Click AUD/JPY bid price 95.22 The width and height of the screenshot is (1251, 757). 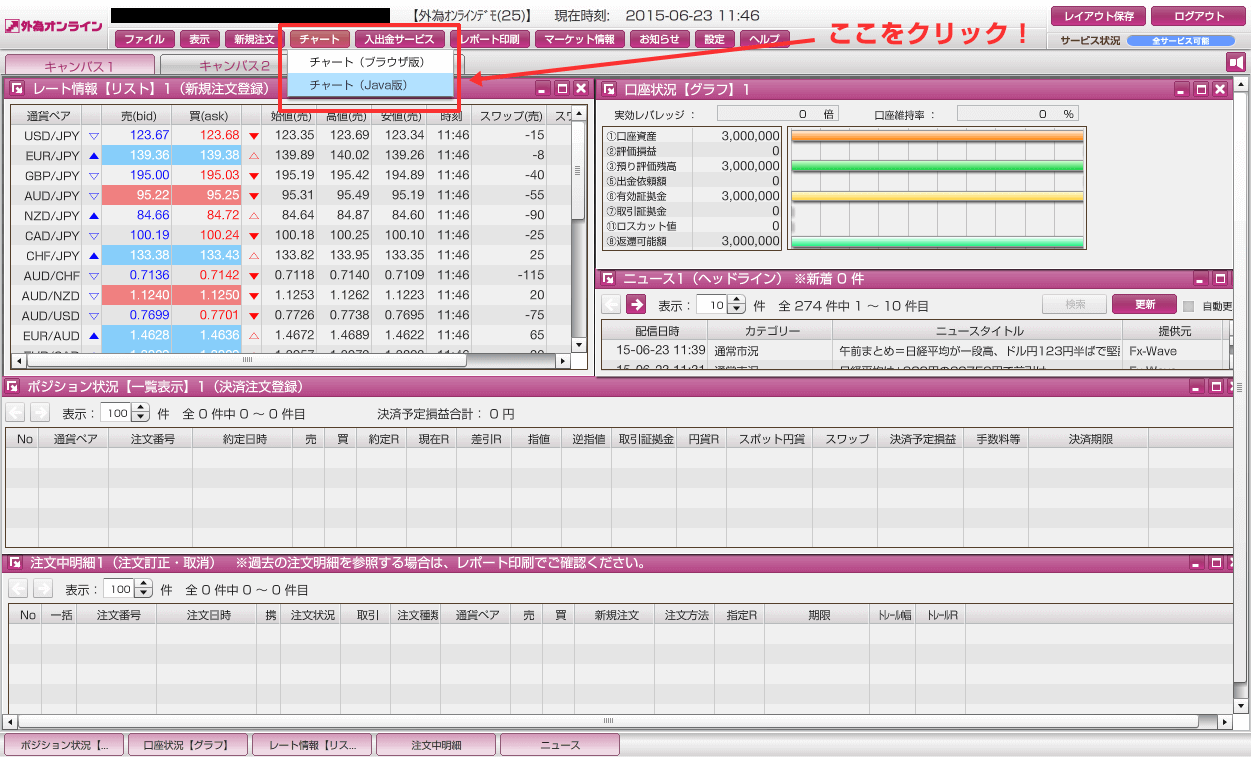point(152,195)
